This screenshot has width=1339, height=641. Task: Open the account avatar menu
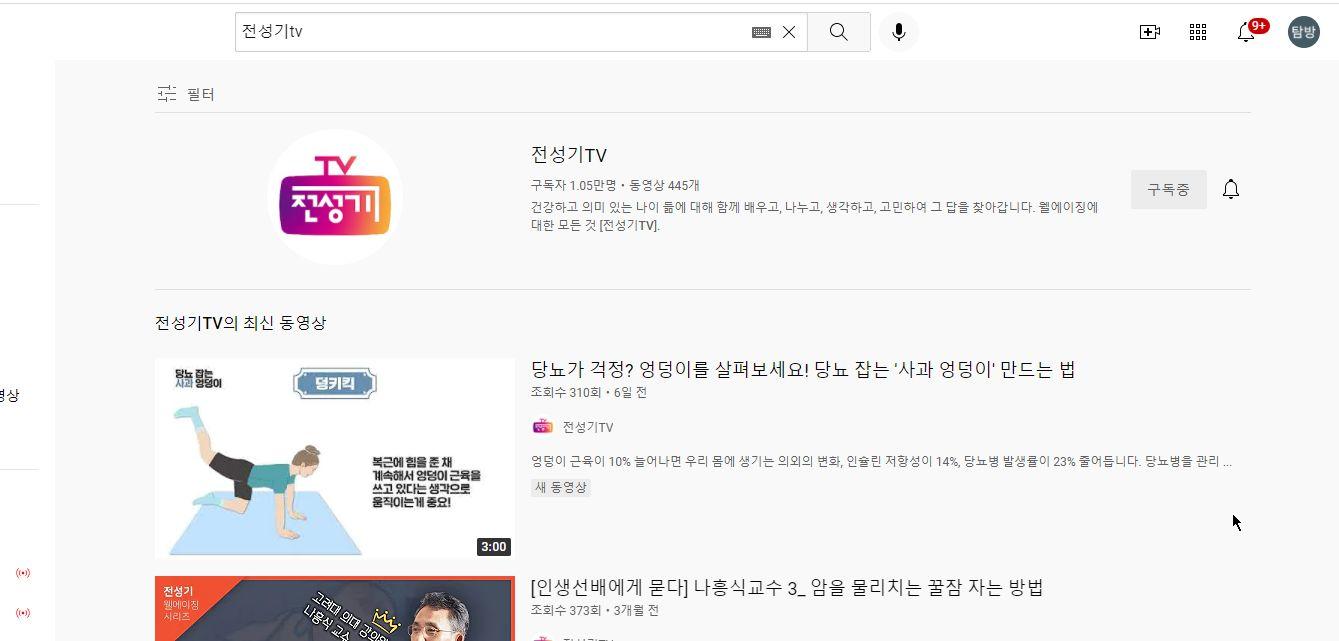(x=1304, y=32)
